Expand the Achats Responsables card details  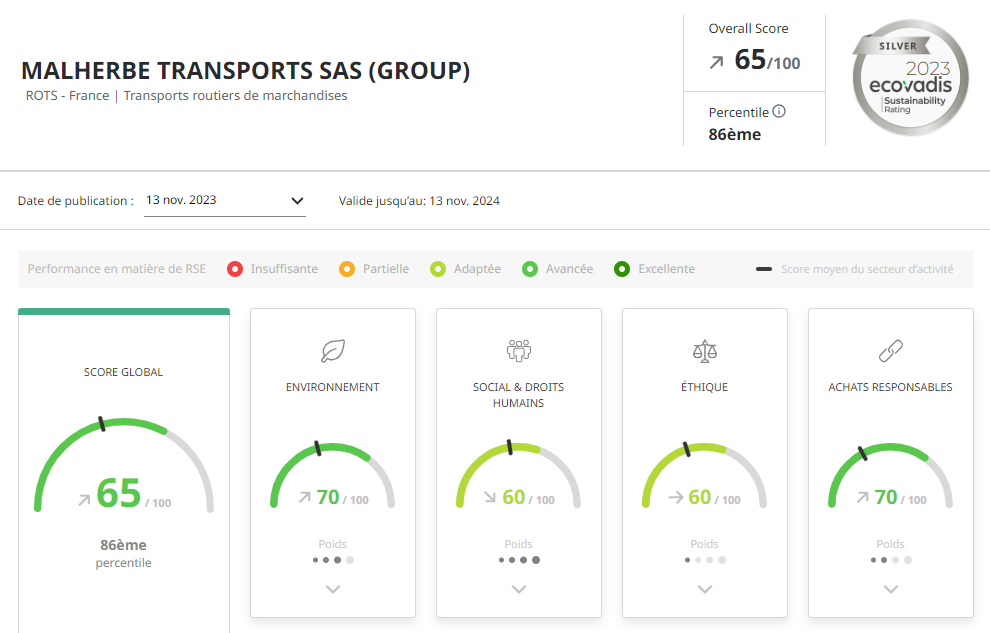pyautogui.click(x=891, y=589)
